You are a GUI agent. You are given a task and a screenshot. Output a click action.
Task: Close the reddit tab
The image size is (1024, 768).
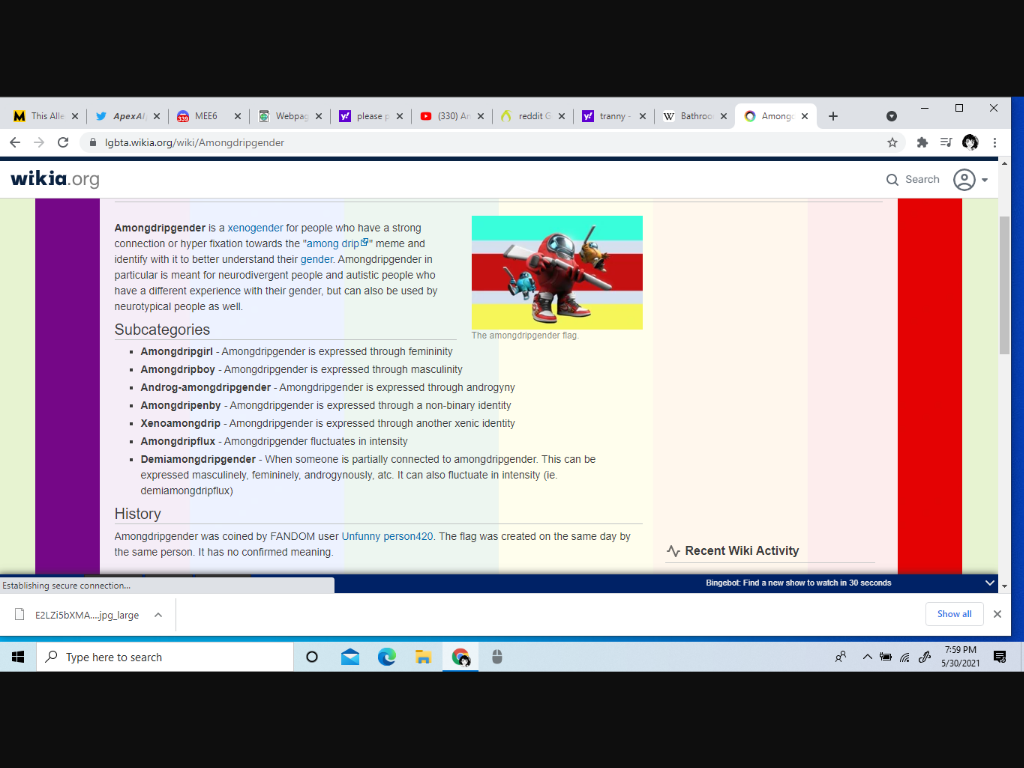(562, 116)
